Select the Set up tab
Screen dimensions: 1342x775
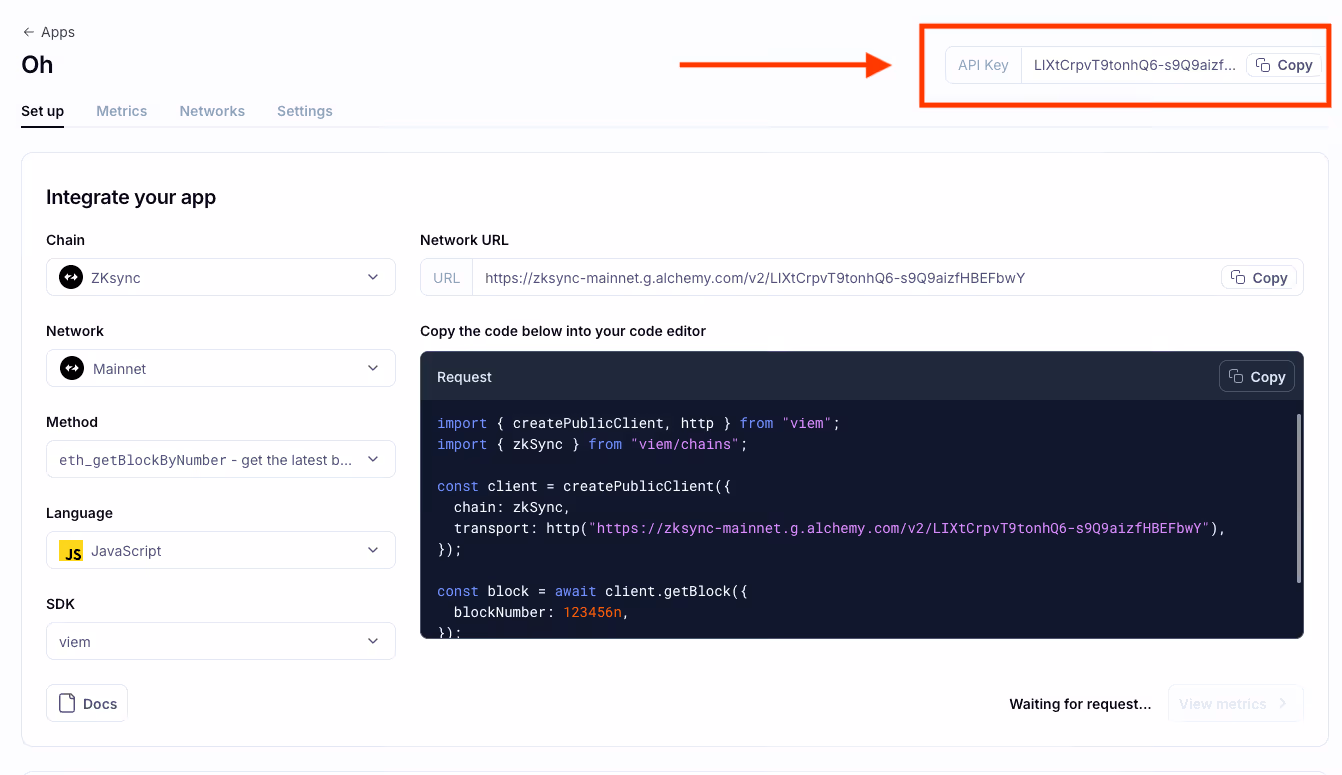42,111
